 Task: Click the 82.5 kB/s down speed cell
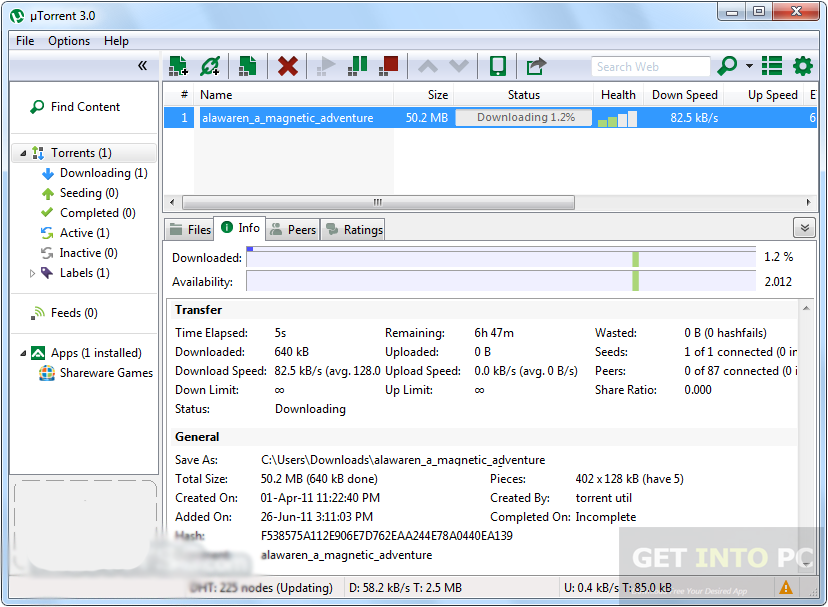pyautogui.click(x=694, y=118)
